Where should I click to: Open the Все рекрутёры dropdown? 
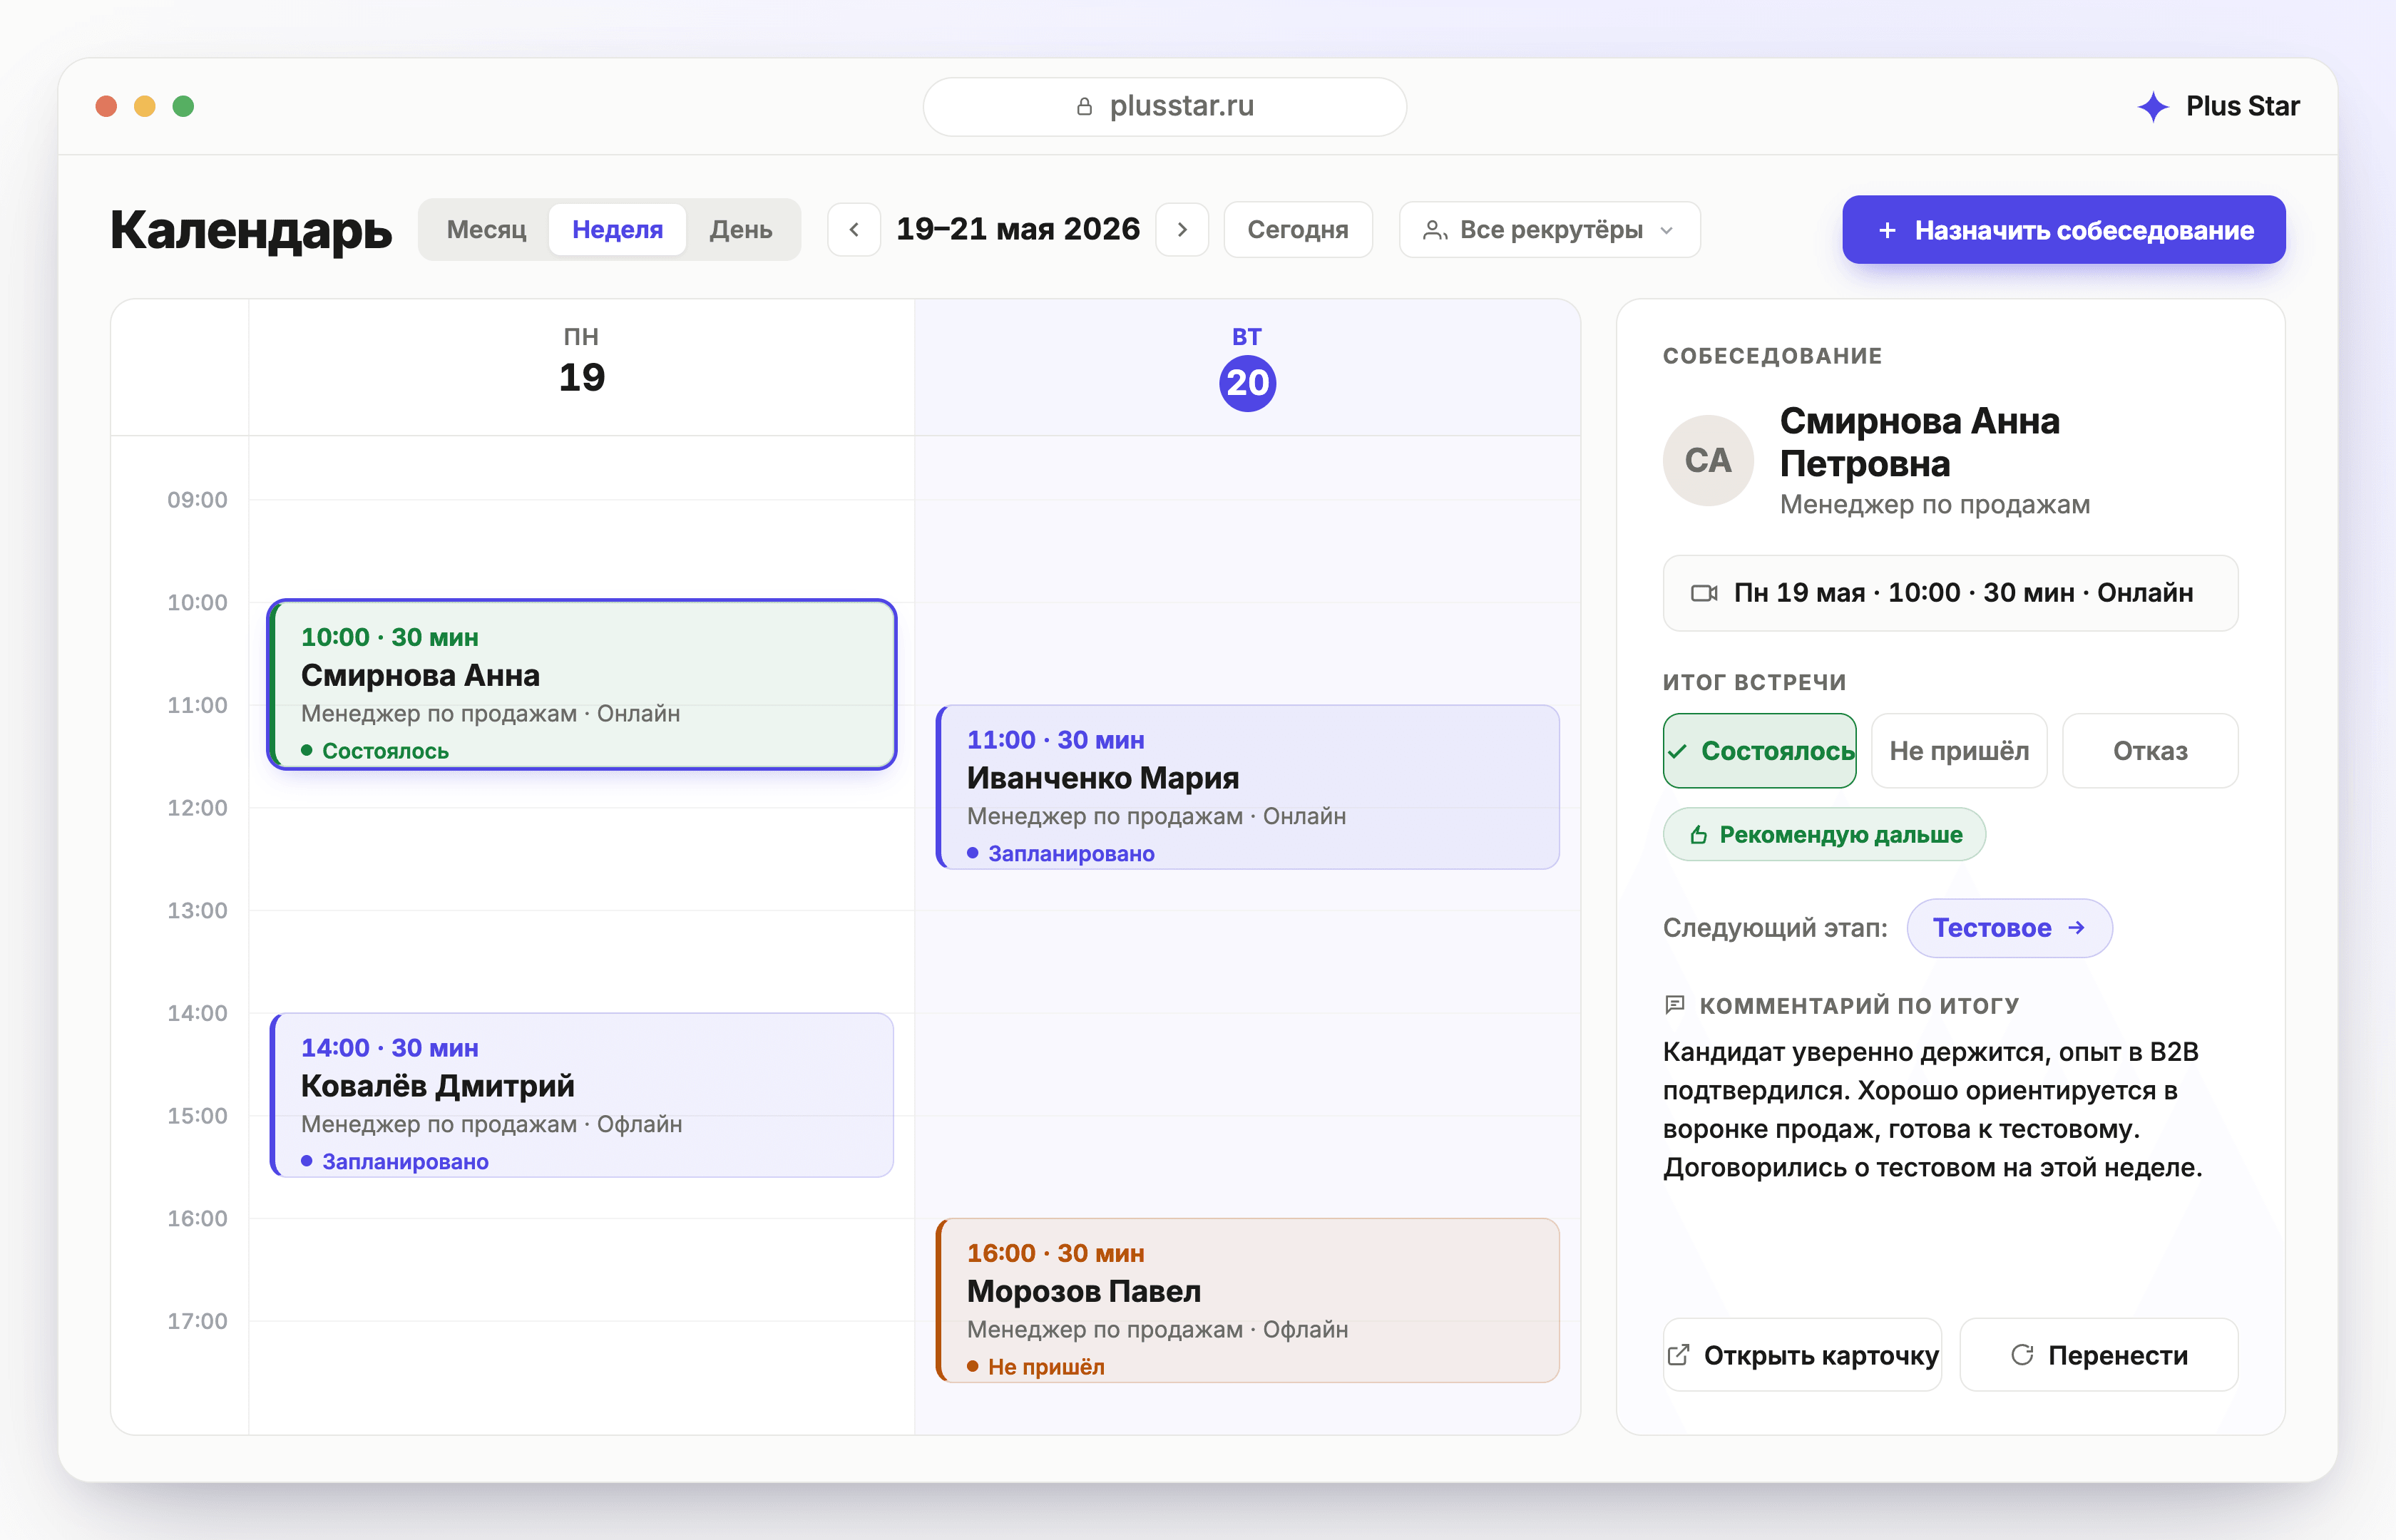pyautogui.click(x=1549, y=230)
